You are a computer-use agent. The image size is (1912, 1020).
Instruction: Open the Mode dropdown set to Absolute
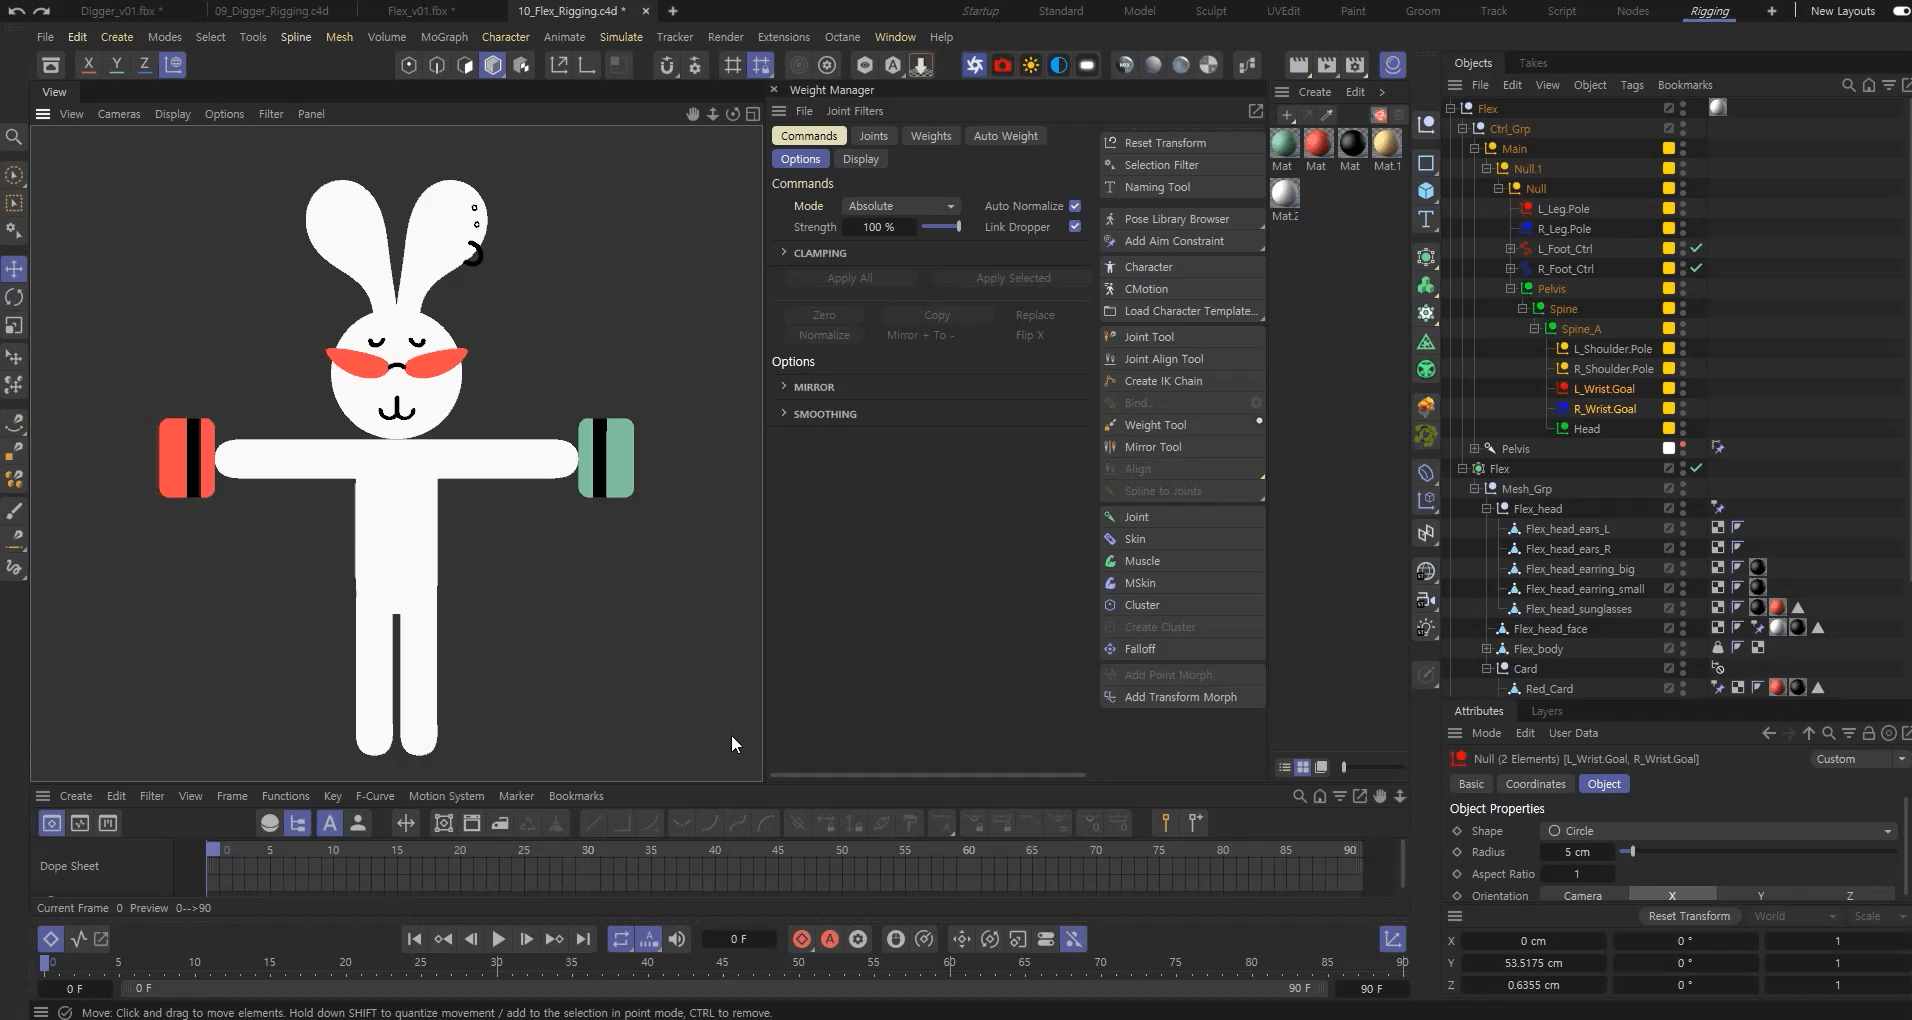(x=900, y=206)
